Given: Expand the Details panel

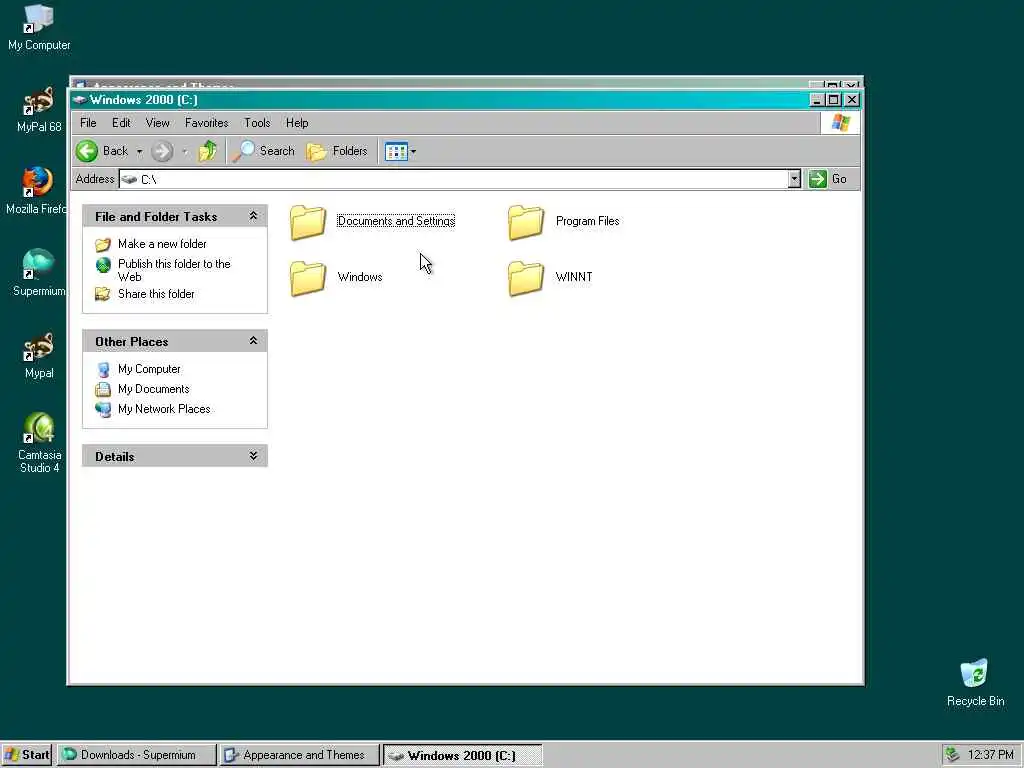Looking at the screenshot, I should (x=253, y=456).
